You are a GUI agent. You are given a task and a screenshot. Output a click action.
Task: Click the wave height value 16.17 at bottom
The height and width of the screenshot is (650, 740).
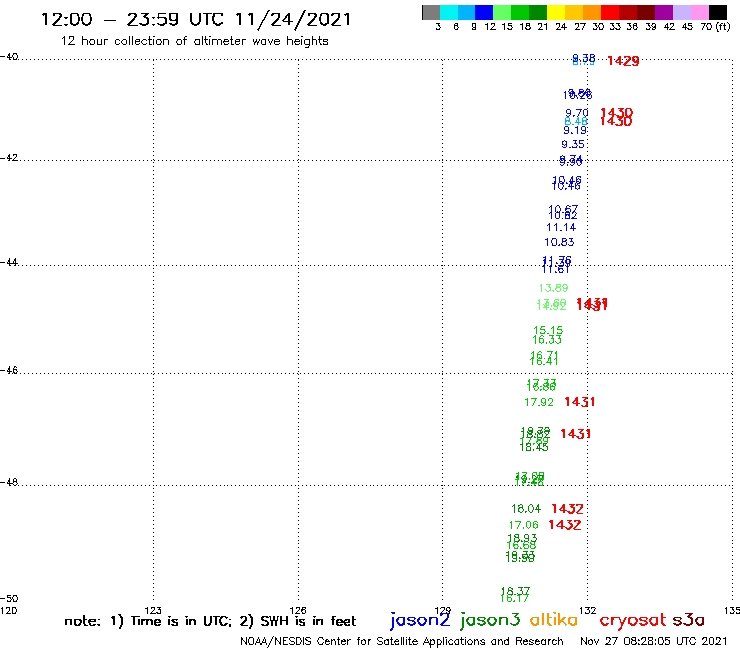pyautogui.click(x=514, y=599)
